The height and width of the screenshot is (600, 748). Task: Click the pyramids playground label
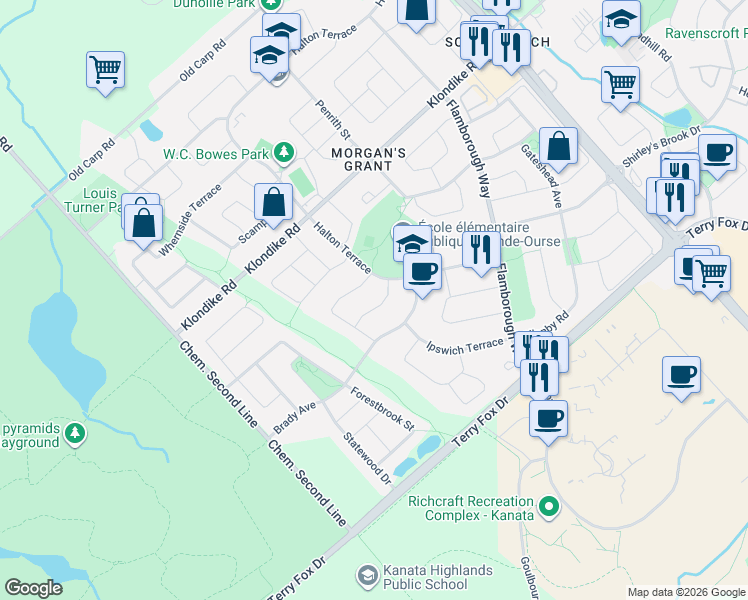(31, 435)
